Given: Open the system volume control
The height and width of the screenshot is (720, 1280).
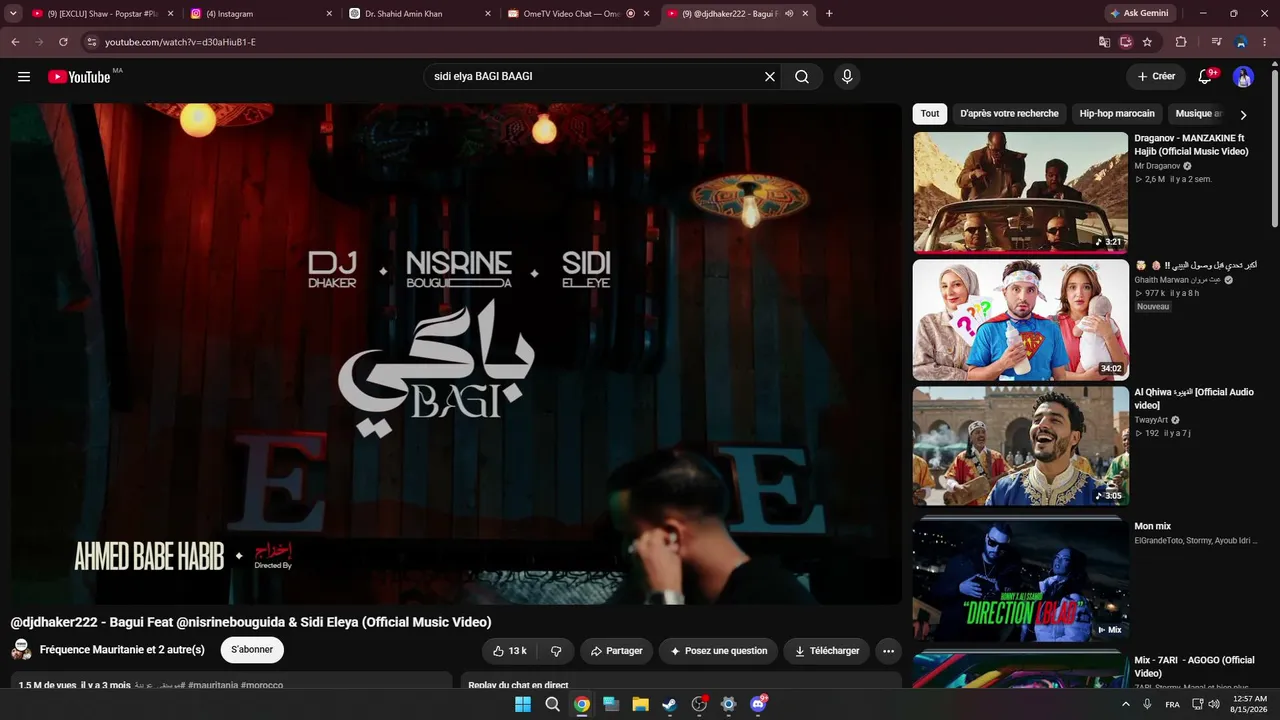Looking at the screenshot, I should point(1214,704).
